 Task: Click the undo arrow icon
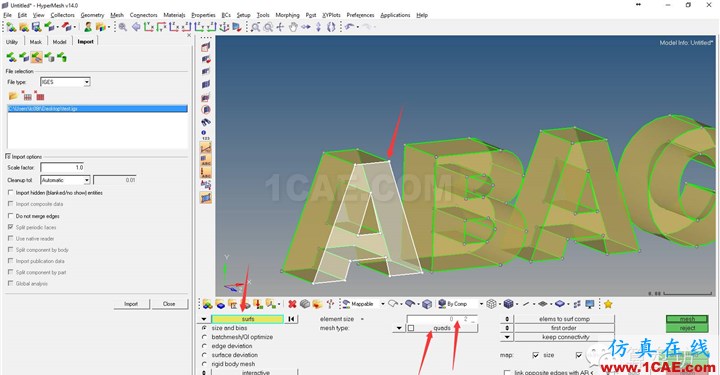tap(350, 27)
